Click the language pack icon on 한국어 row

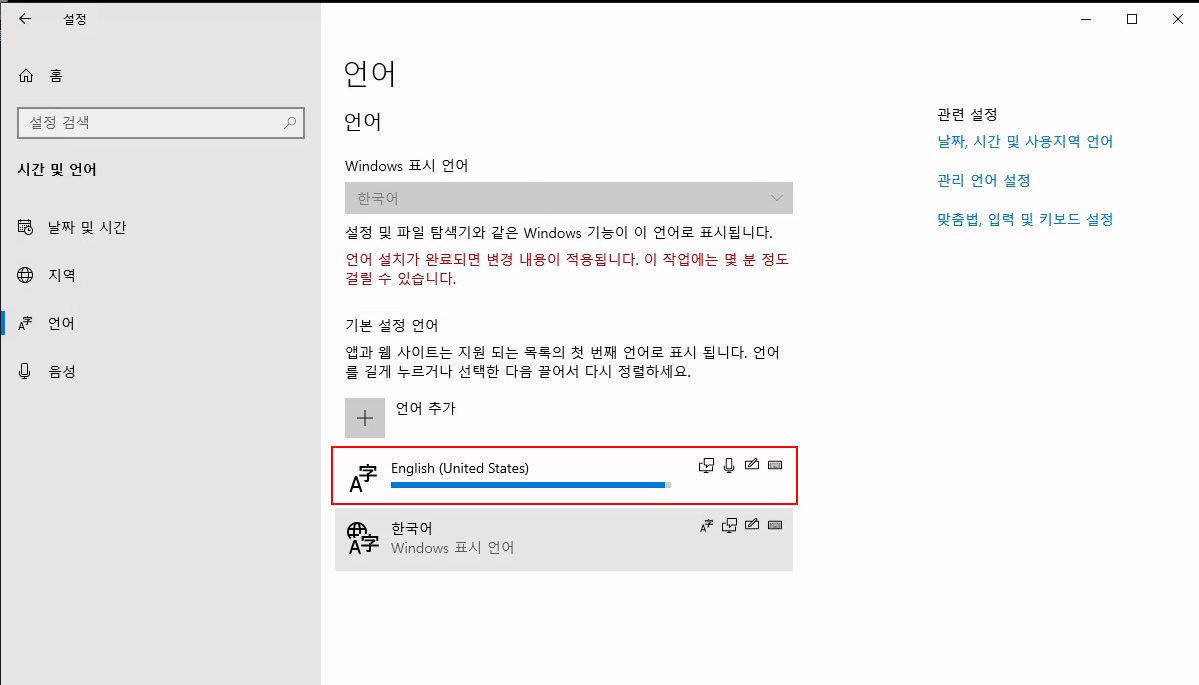(706, 525)
